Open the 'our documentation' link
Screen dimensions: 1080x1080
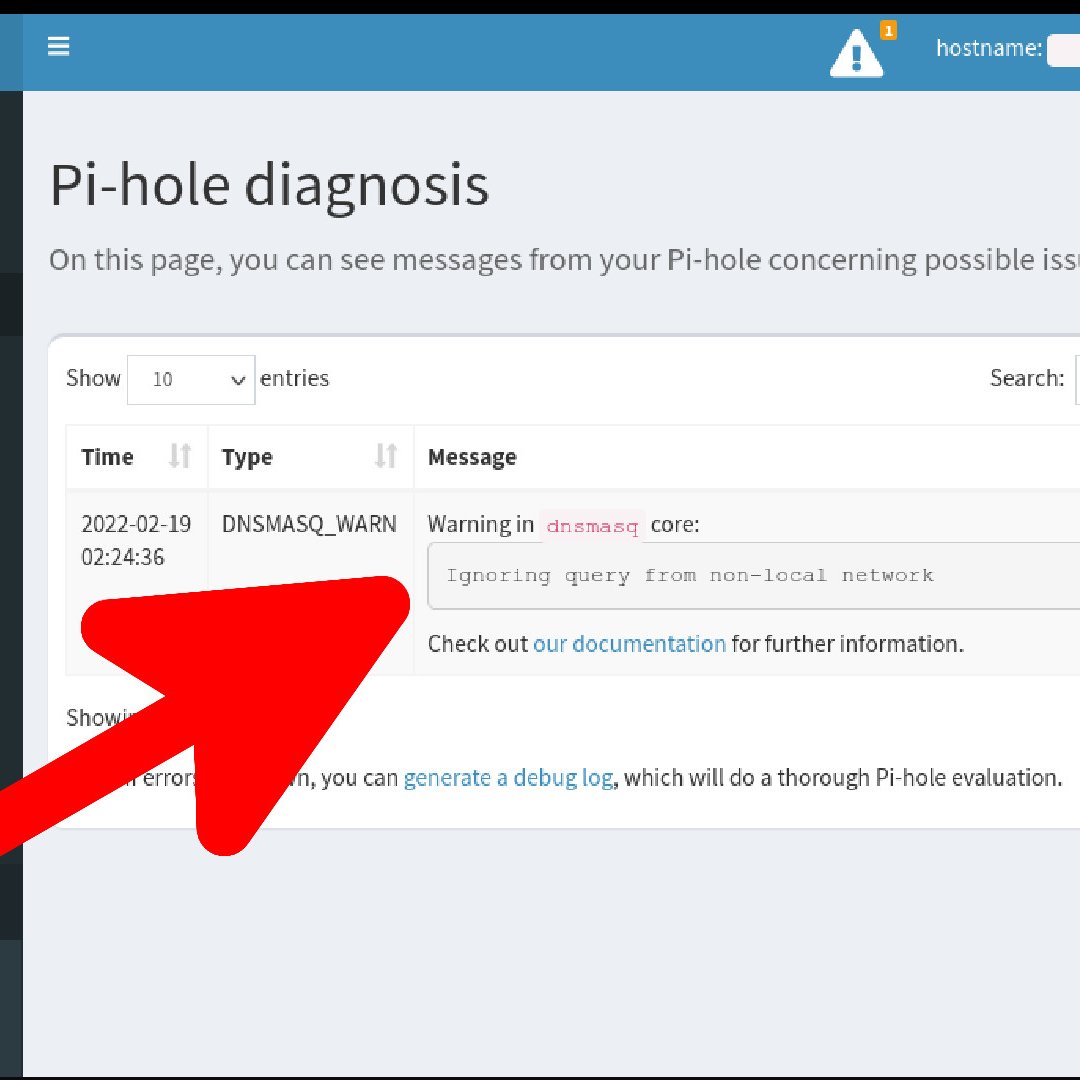(x=629, y=643)
